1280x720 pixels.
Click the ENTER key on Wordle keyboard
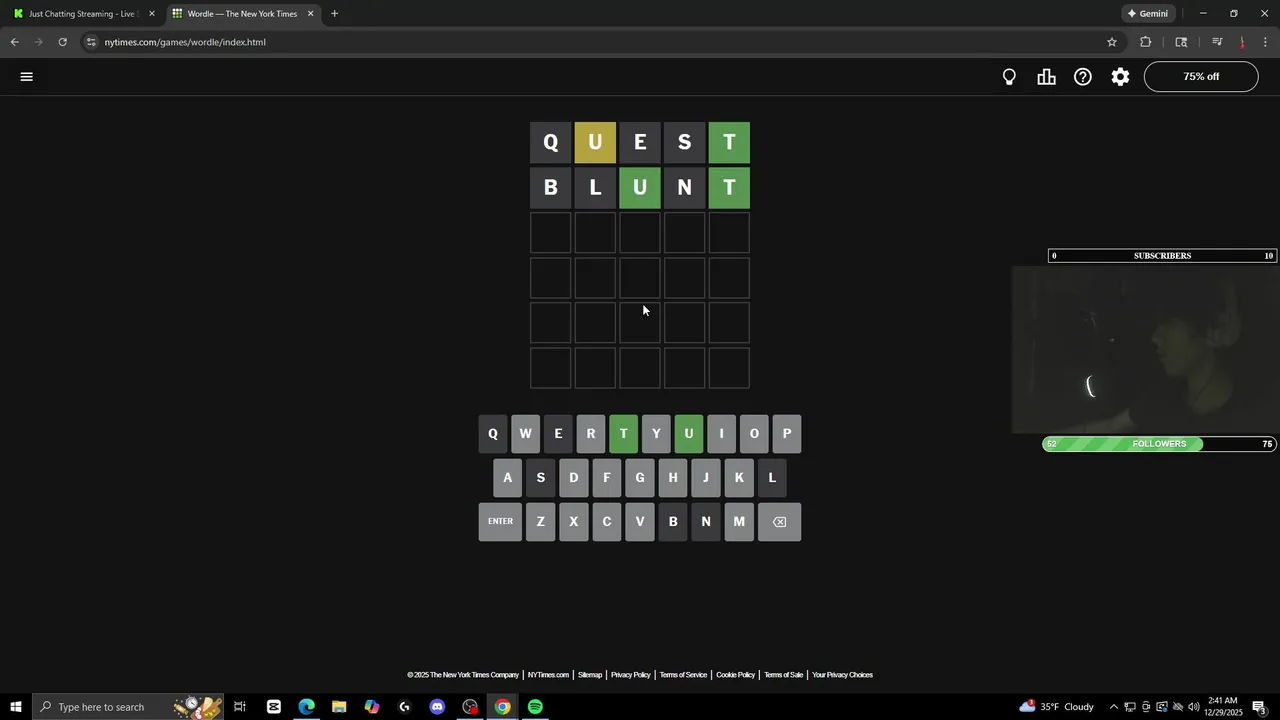point(500,521)
